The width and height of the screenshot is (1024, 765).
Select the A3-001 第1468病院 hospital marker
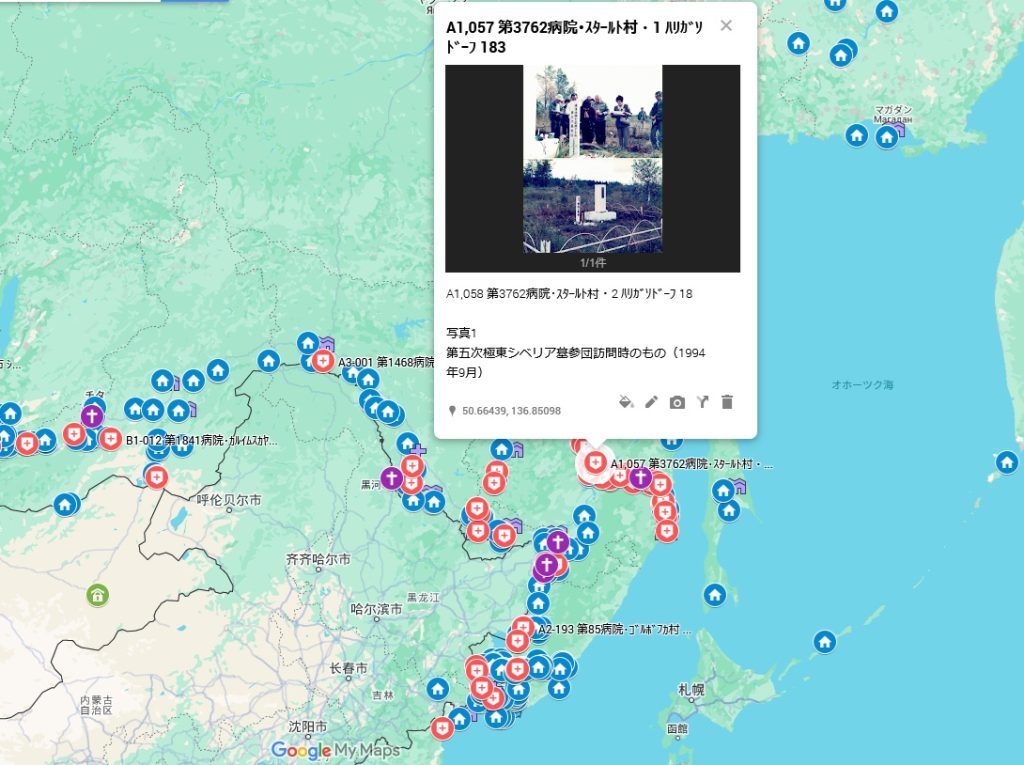[x=323, y=361]
